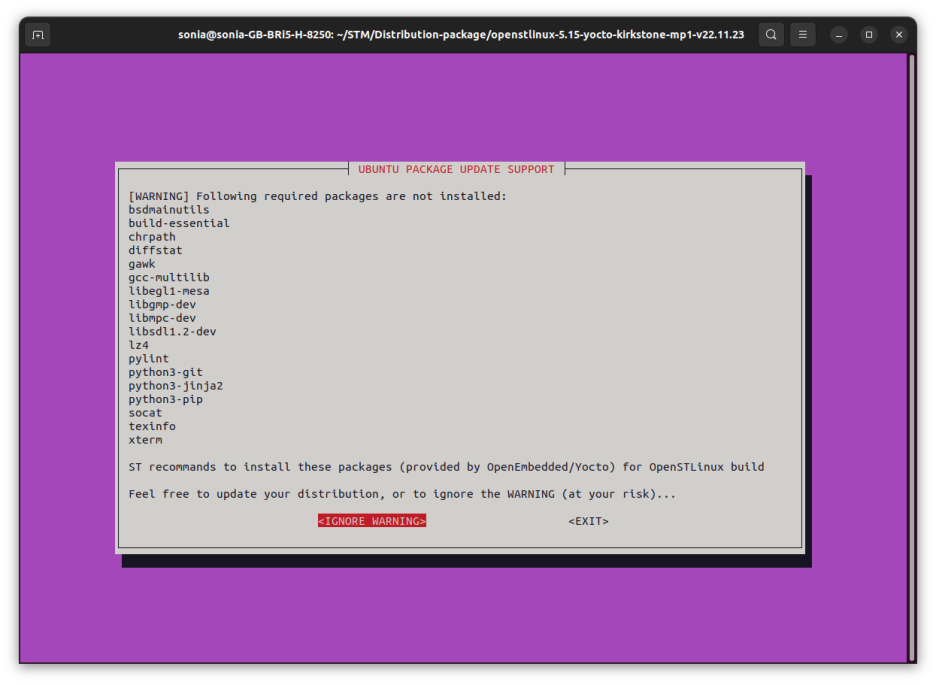Click the UBUNTU PACKAGE UPDATE SUPPORT title

456,169
